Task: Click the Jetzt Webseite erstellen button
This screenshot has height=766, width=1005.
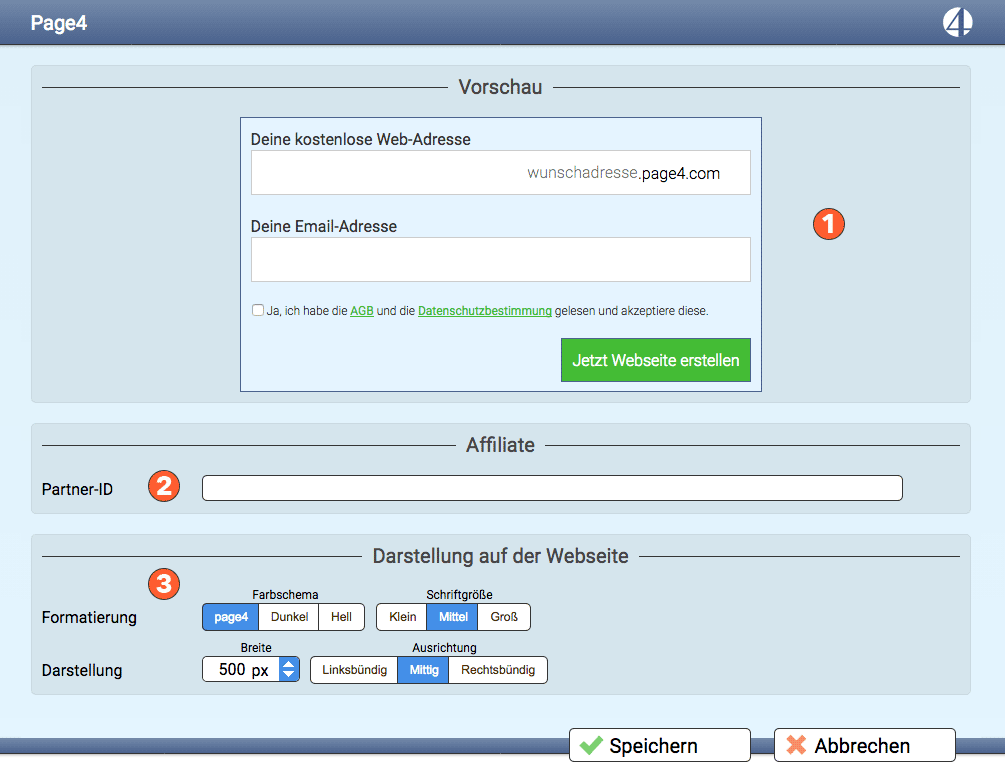Action: [656, 360]
